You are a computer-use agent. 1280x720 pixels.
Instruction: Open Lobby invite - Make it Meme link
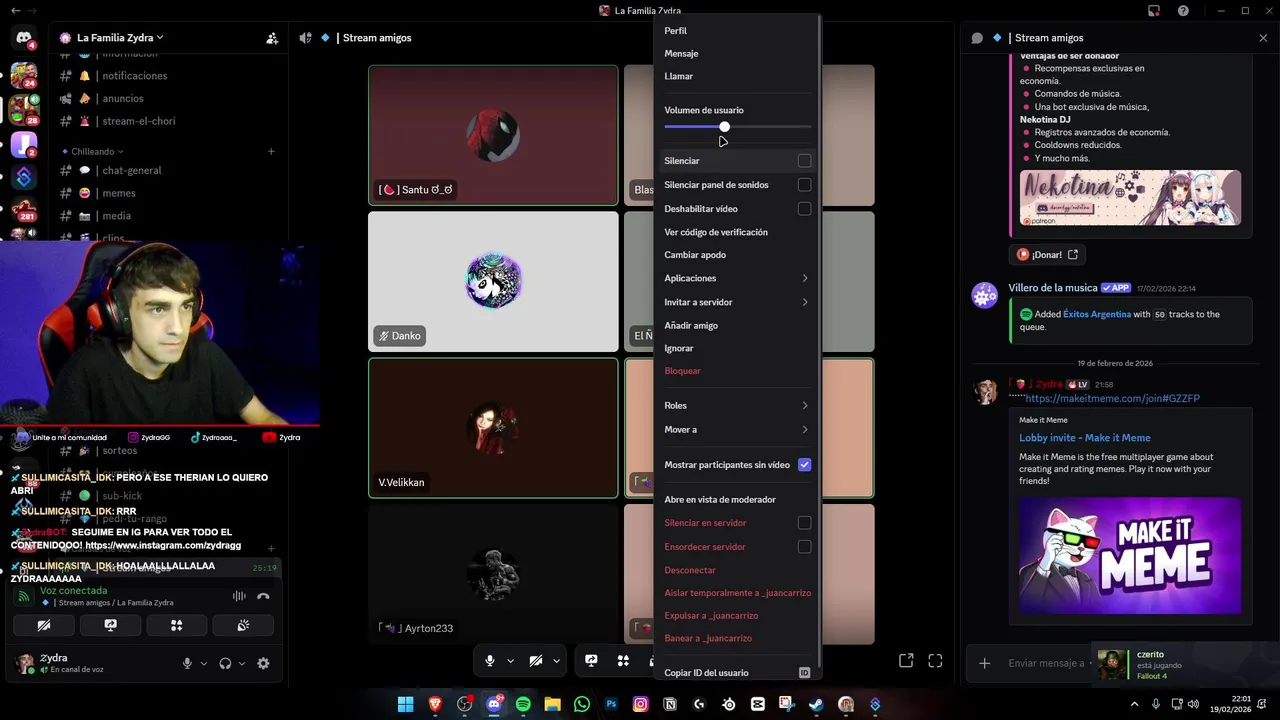tap(1085, 438)
